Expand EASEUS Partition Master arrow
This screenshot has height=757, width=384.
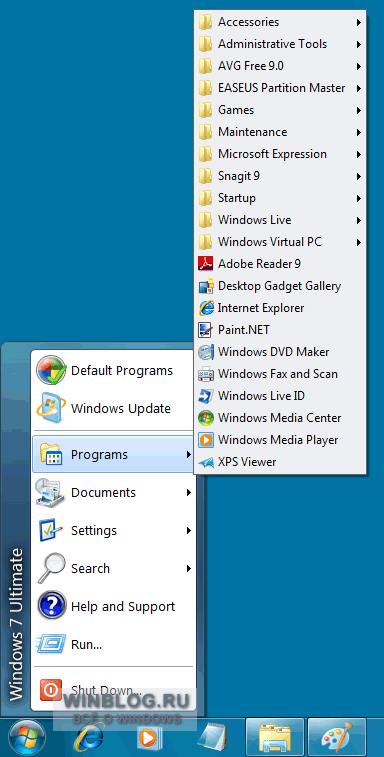click(359, 88)
